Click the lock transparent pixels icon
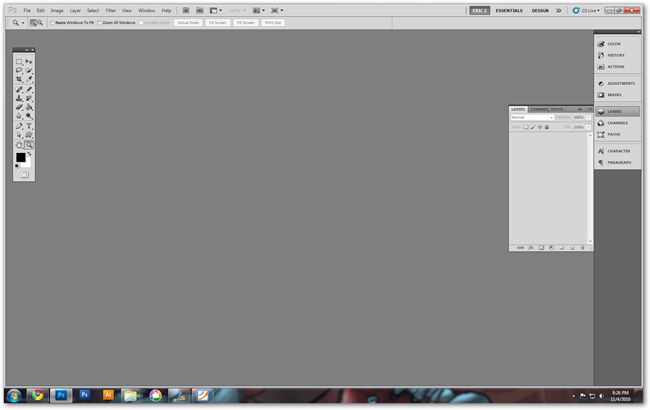This screenshot has width=650, height=410. click(x=526, y=127)
